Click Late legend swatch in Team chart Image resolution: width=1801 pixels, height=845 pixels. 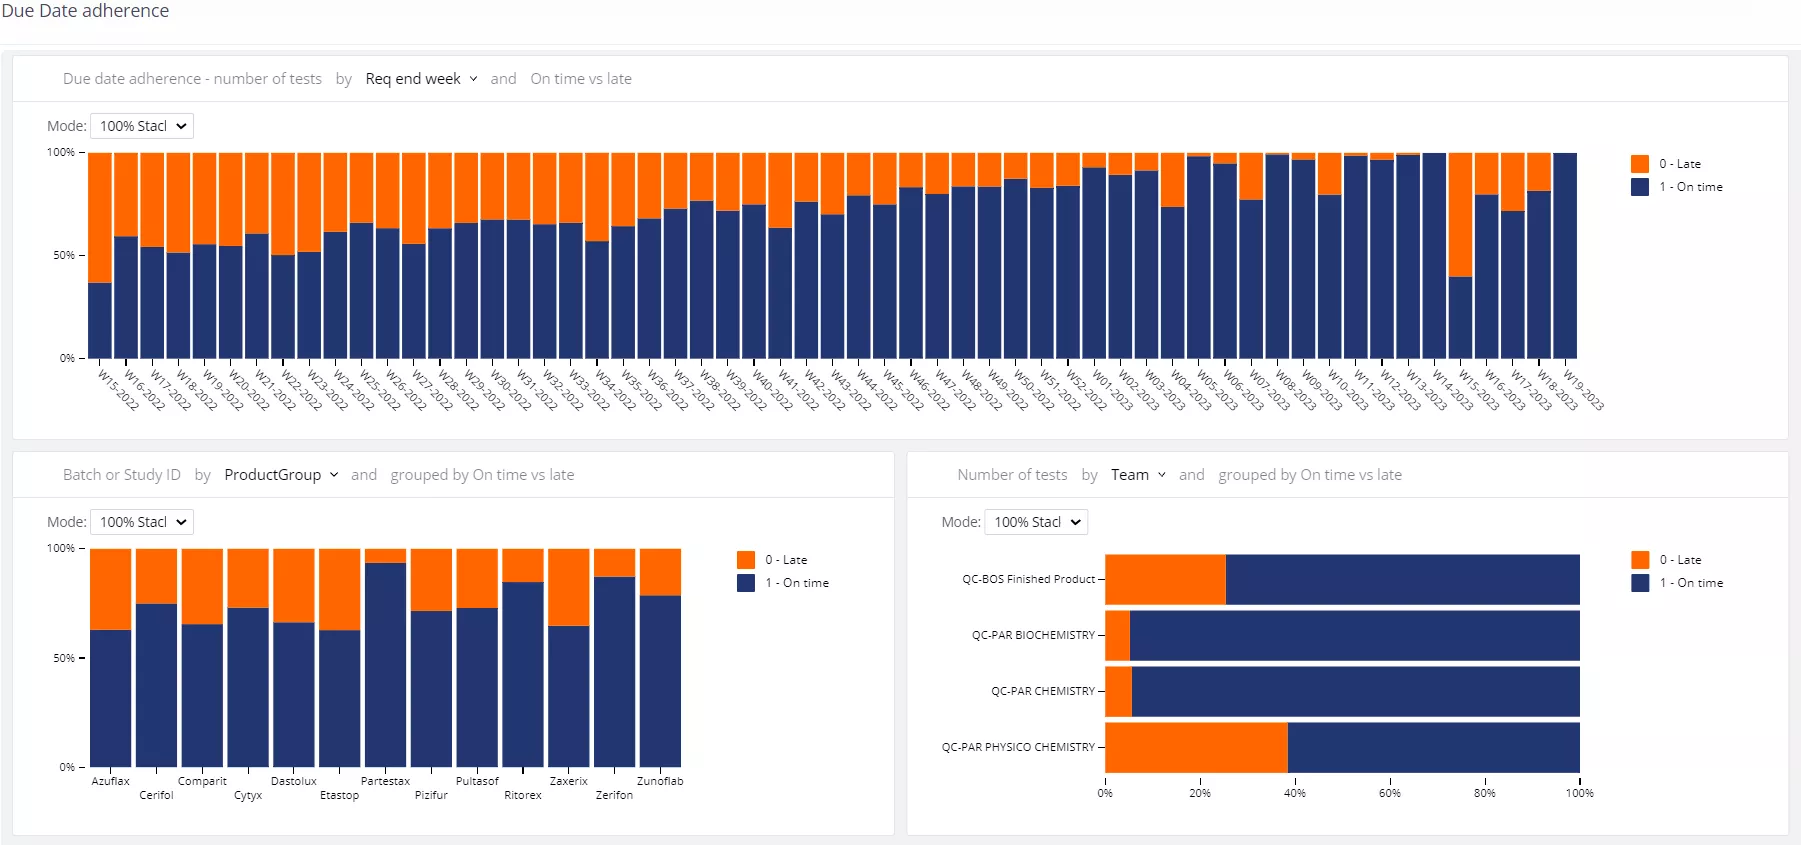[x=1640, y=560]
